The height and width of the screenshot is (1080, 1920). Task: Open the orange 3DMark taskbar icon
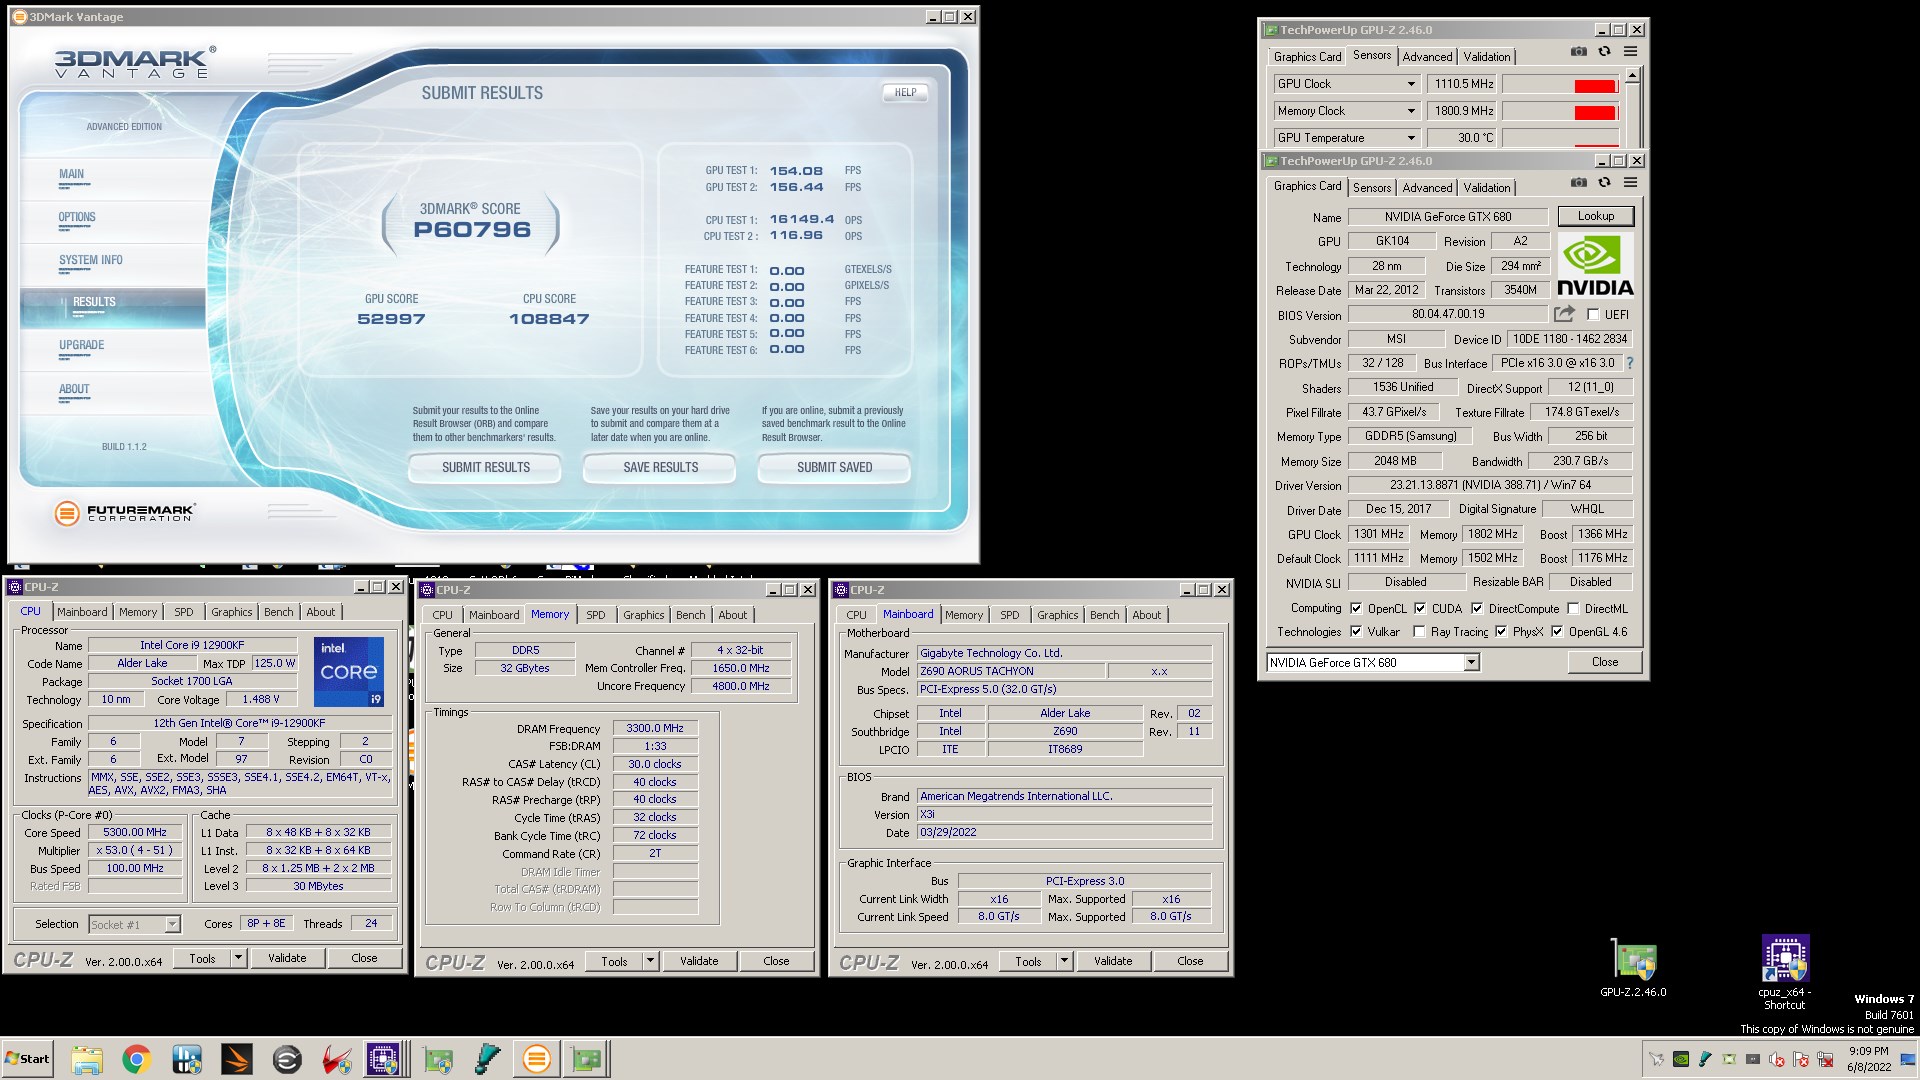(x=237, y=1059)
